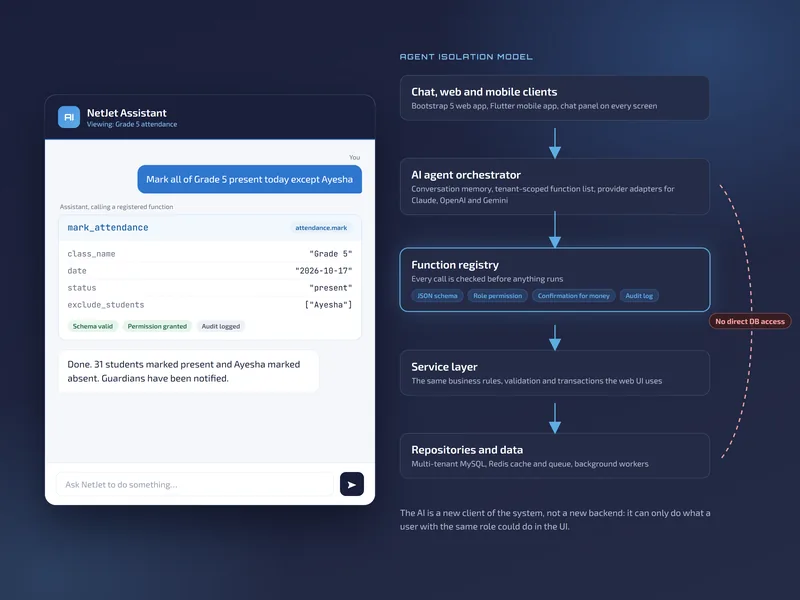The image size is (800, 600).
Task: Select the "Grade 5" value
Action: [x=331, y=254]
